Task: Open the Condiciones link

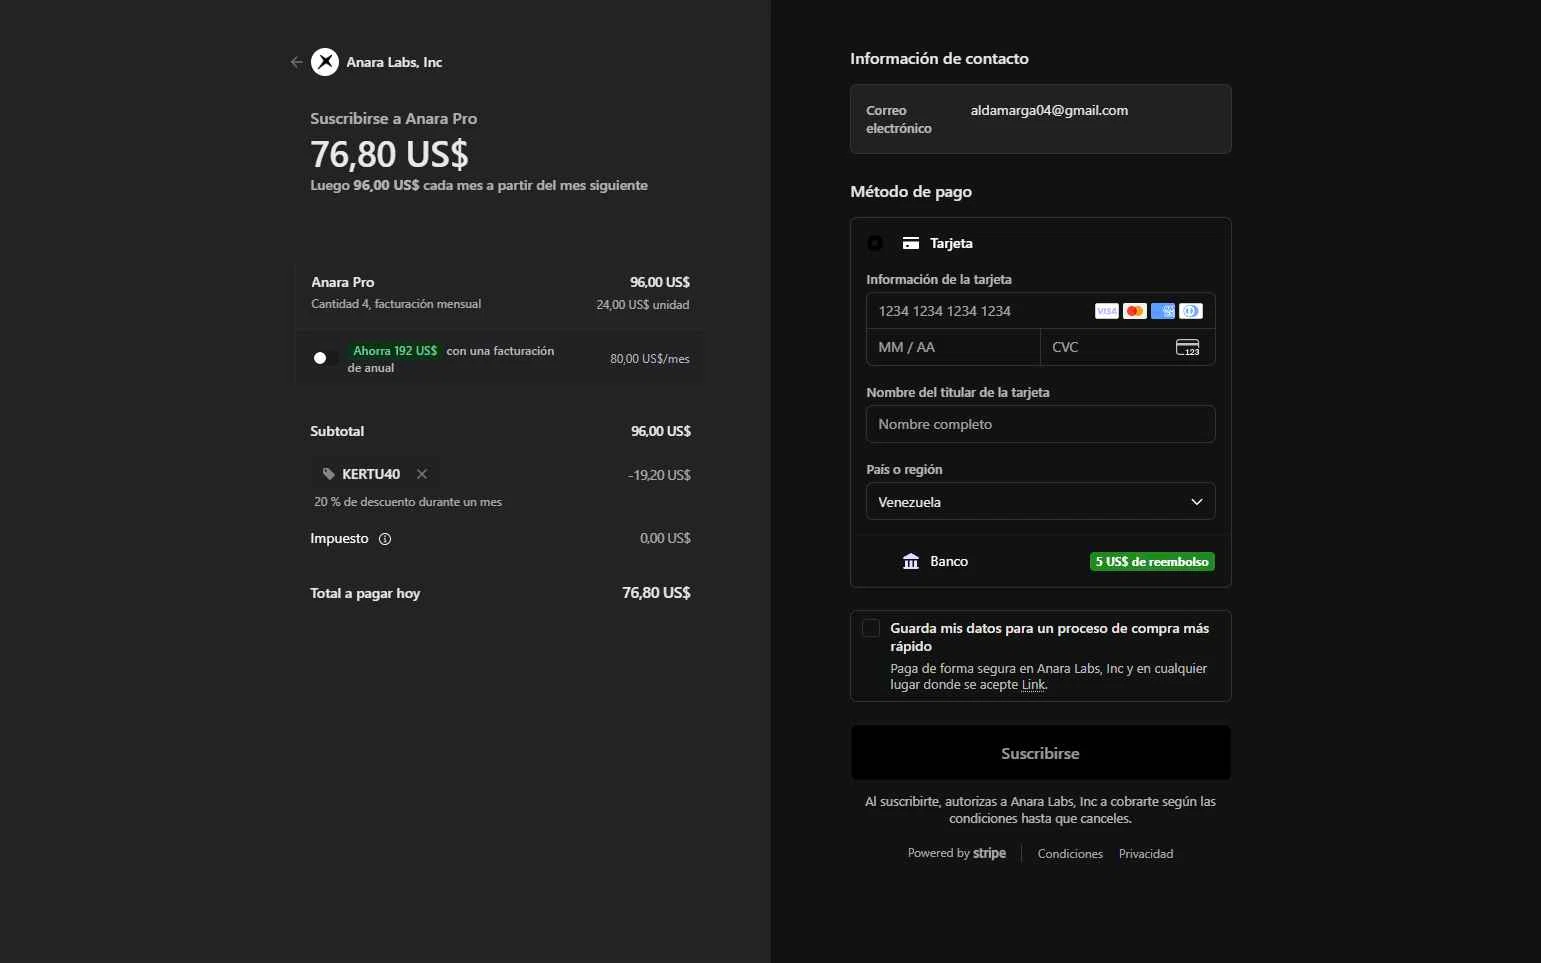Action: (1070, 854)
